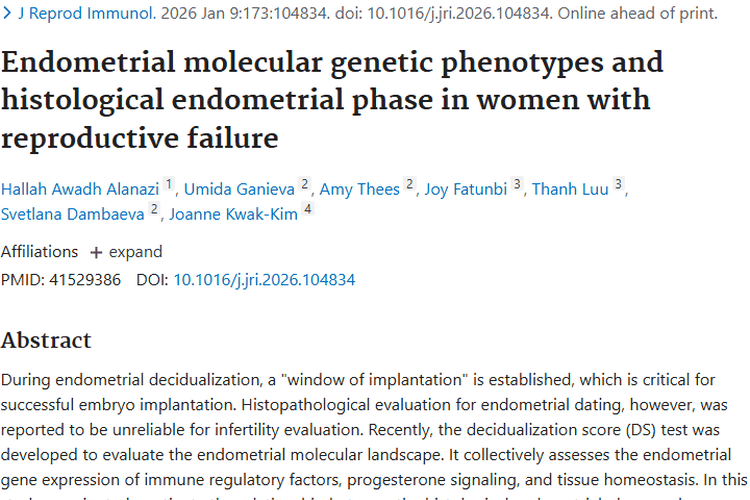Show affiliation 2 next to Svetlana Dambaeva
The height and width of the screenshot is (500, 750).
[x=154, y=210]
